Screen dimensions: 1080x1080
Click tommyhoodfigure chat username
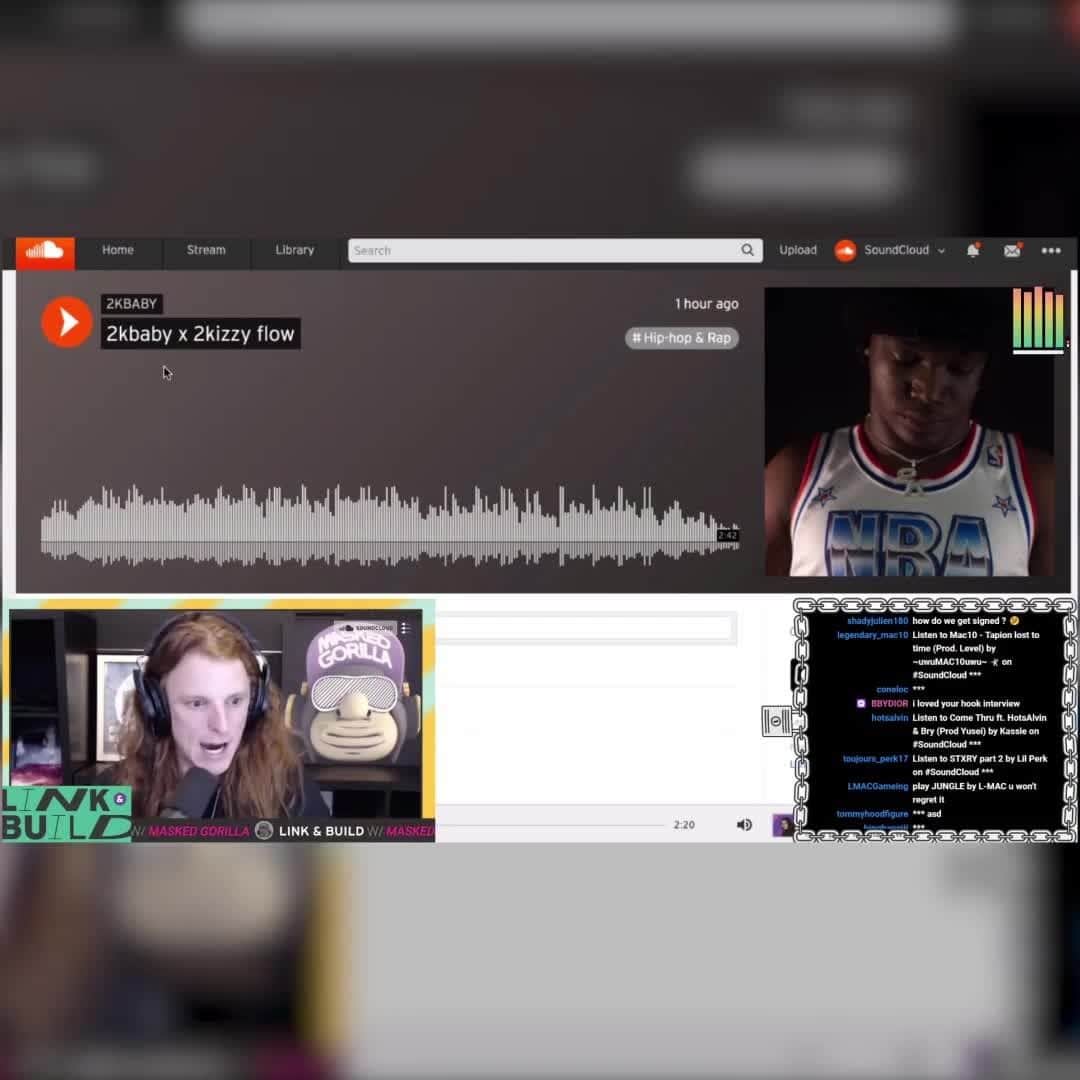pyautogui.click(x=872, y=813)
